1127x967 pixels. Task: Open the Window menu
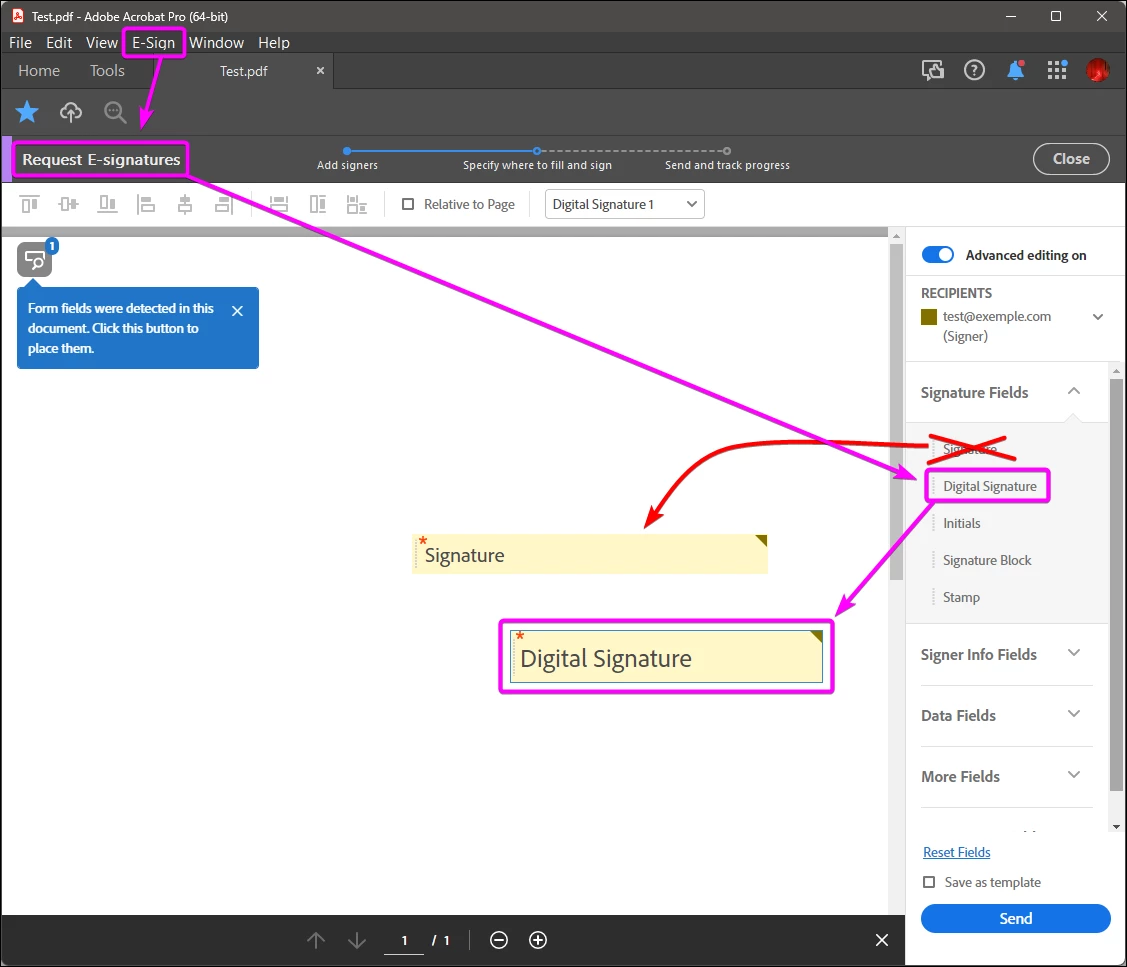point(216,43)
